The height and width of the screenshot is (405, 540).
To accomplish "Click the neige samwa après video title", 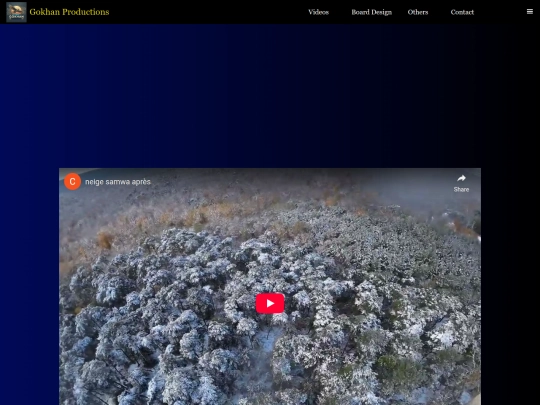I will pyautogui.click(x=118, y=182).
